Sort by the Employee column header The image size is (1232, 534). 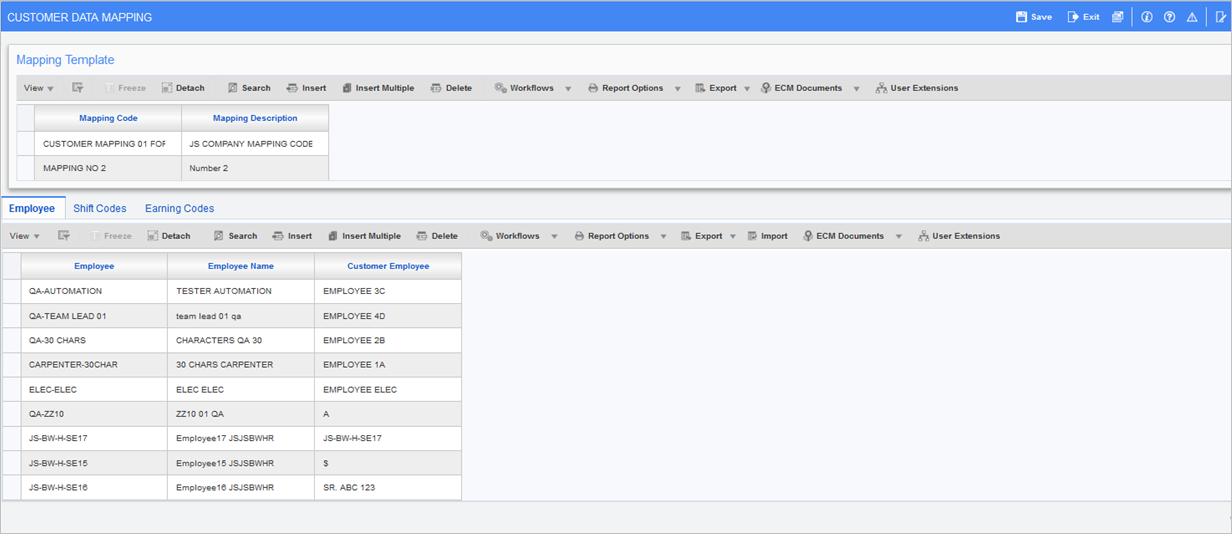94,266
